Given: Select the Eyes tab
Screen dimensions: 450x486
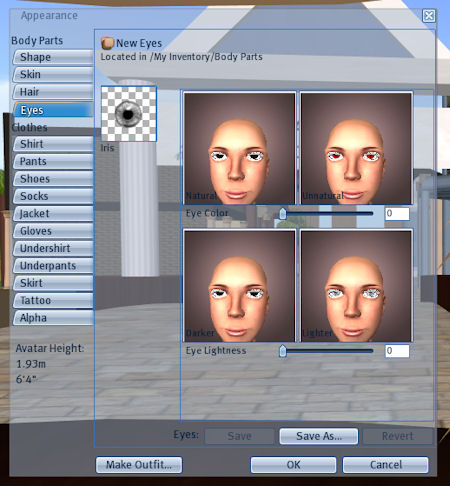Looking at the screenshot, I should (x=53, y=110).
